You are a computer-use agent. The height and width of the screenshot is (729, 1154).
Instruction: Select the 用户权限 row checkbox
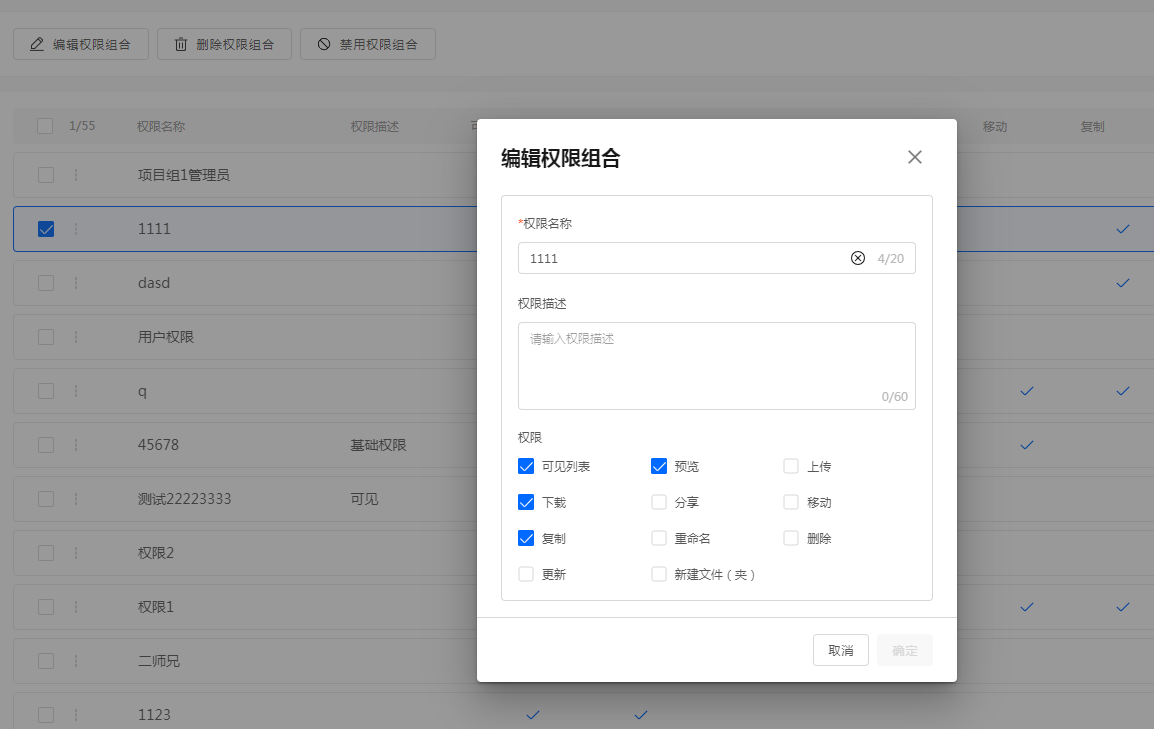46,337
